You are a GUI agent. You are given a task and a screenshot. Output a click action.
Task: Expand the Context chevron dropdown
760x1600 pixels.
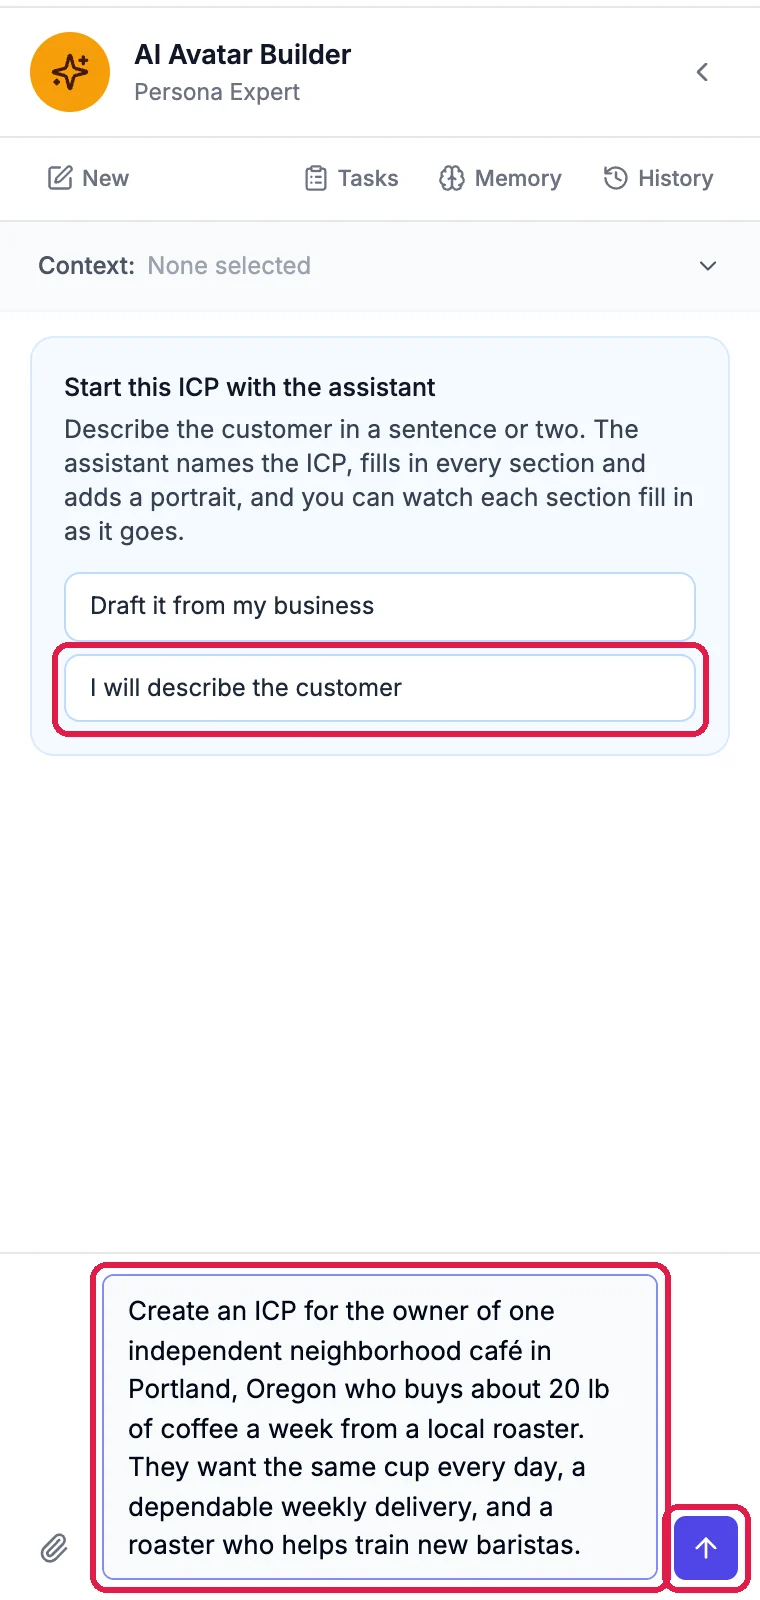[x=708, y=266]
